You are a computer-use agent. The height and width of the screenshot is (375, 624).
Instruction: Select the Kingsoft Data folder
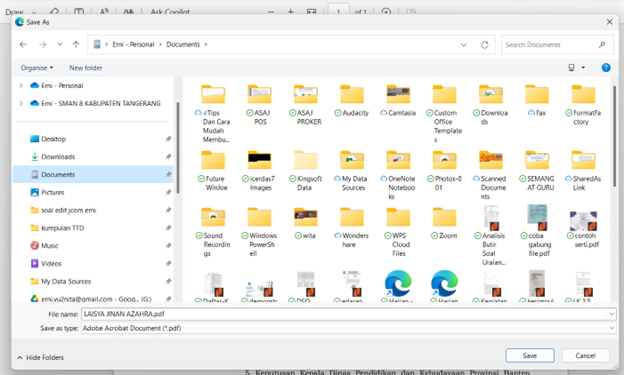click(x=306, y=171)
